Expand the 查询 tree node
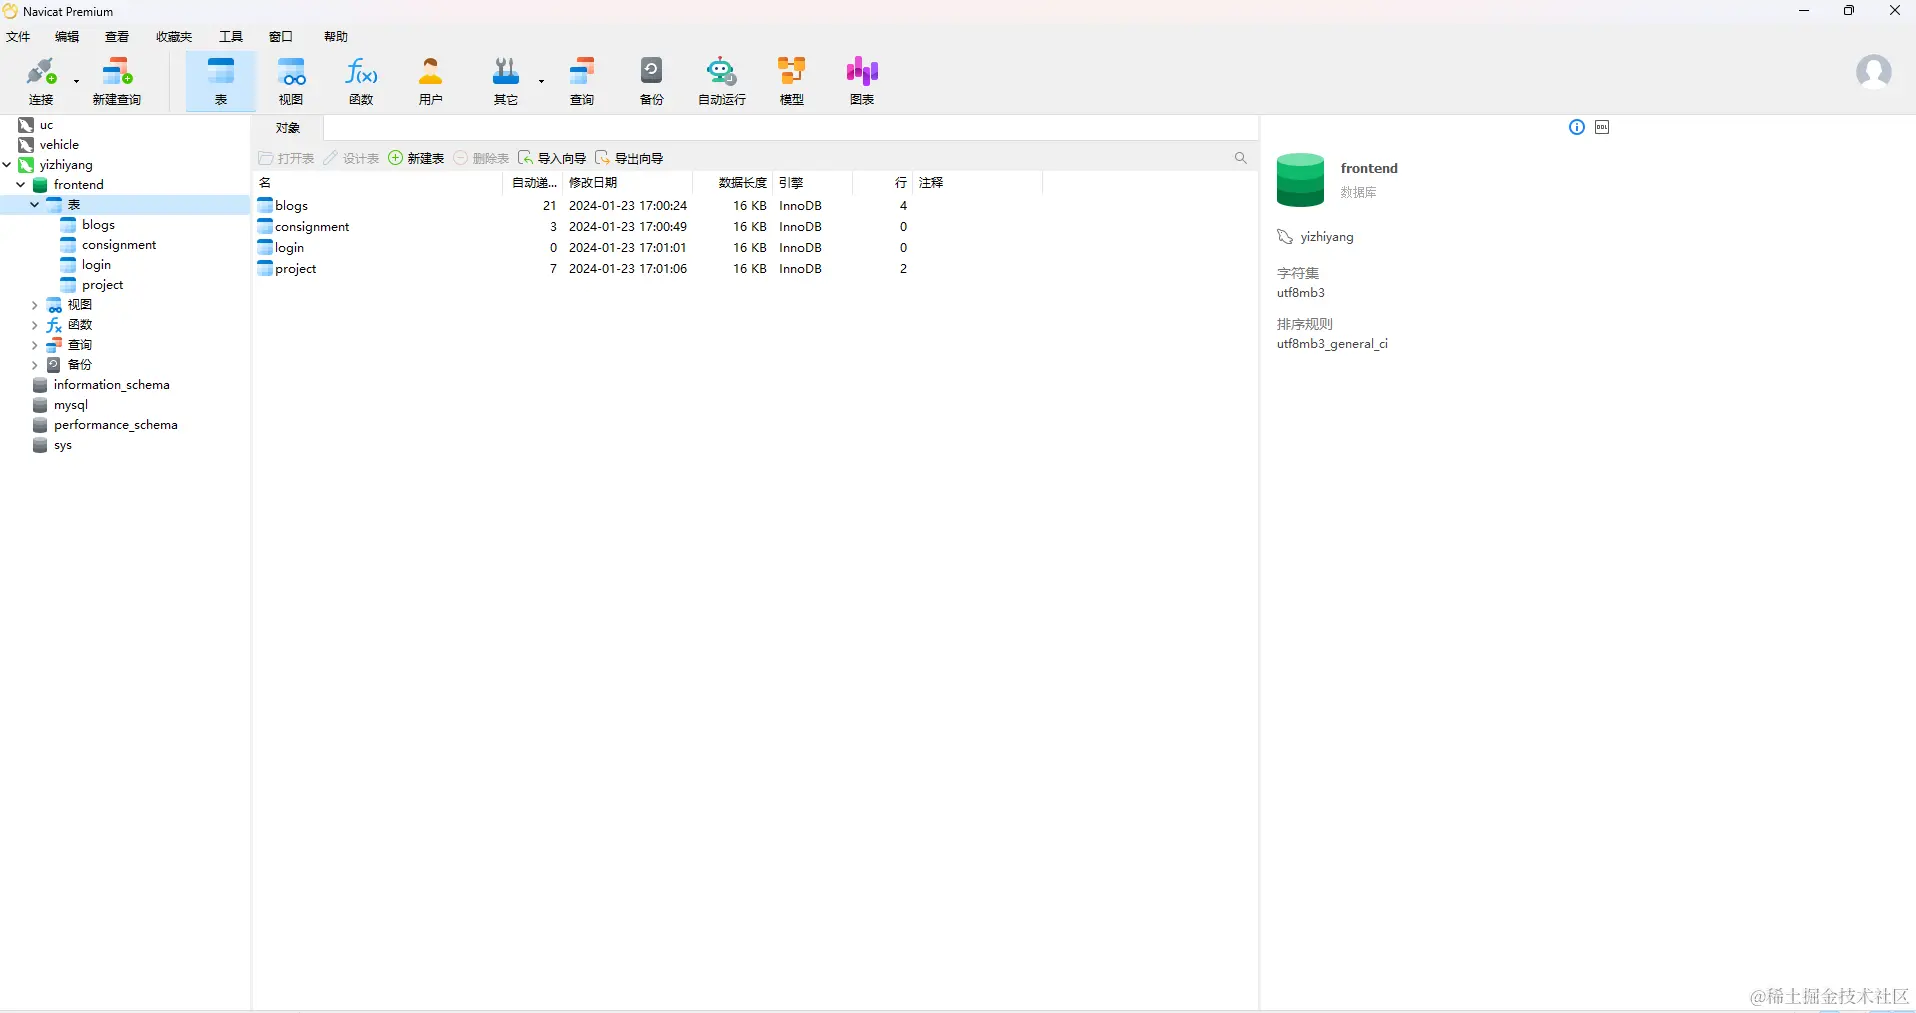This screenshot has height=1013, width=1916. click(35, 345)
